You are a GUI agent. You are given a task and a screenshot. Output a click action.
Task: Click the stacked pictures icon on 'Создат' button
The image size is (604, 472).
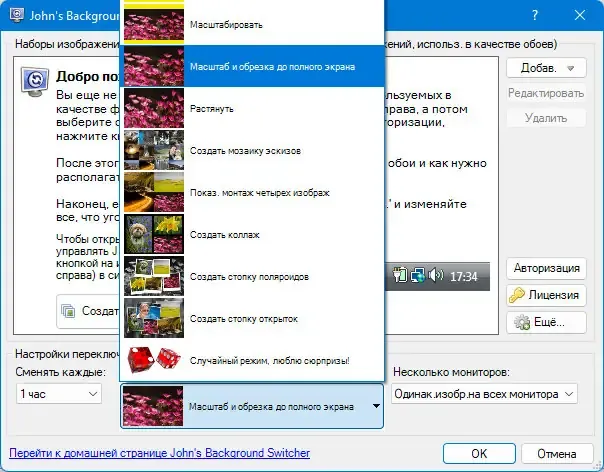[x=68, y=311]
